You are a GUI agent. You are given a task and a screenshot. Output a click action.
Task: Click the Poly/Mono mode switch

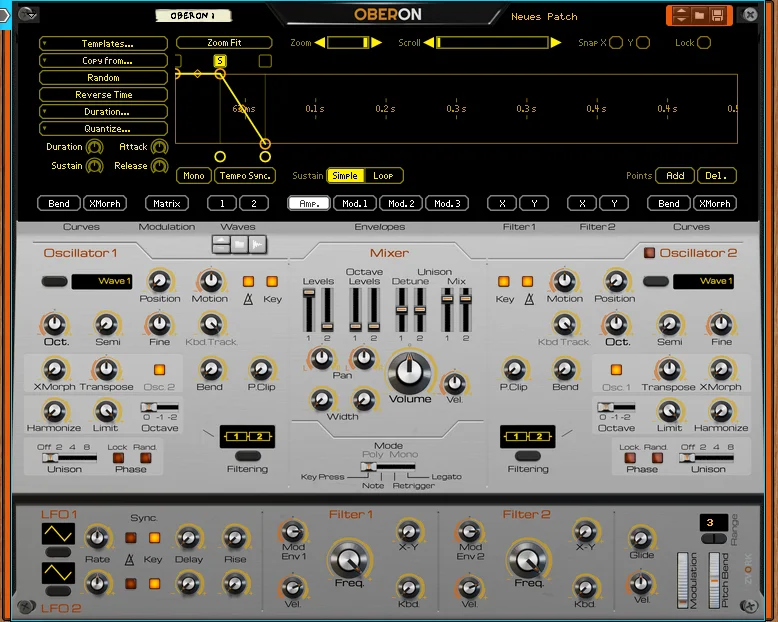(x=388, y=466)
